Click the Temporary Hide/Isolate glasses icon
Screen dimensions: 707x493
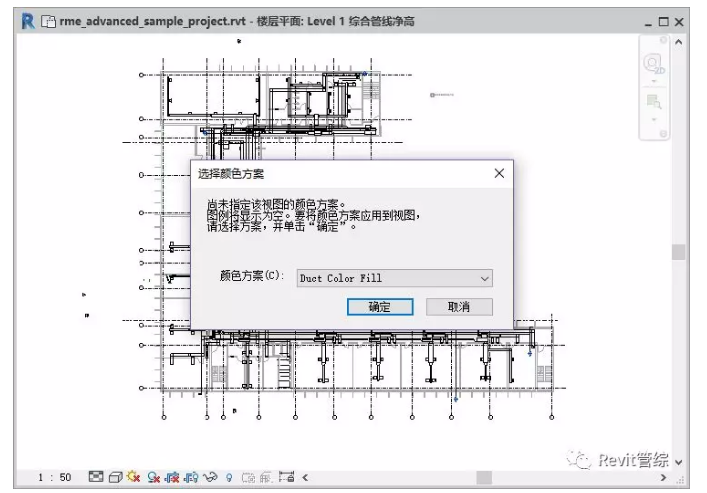pyautogui.click(x=210, y=477)
